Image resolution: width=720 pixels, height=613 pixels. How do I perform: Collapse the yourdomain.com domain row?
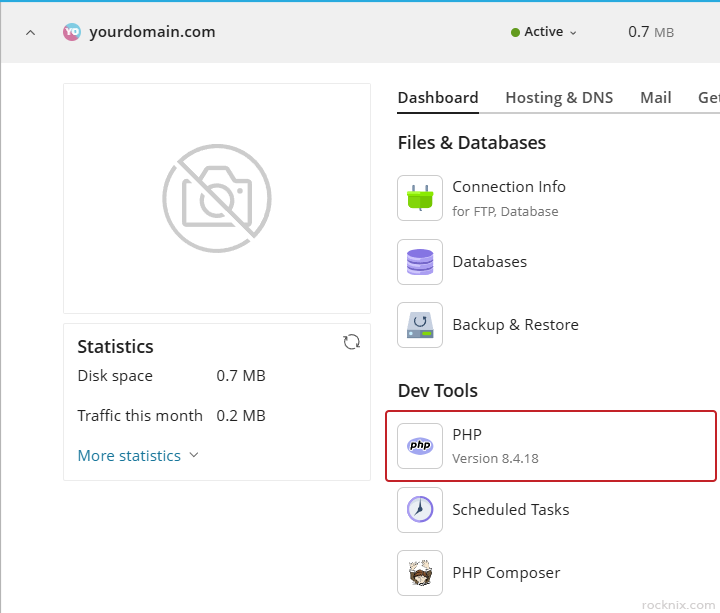[x=30, y=32]
